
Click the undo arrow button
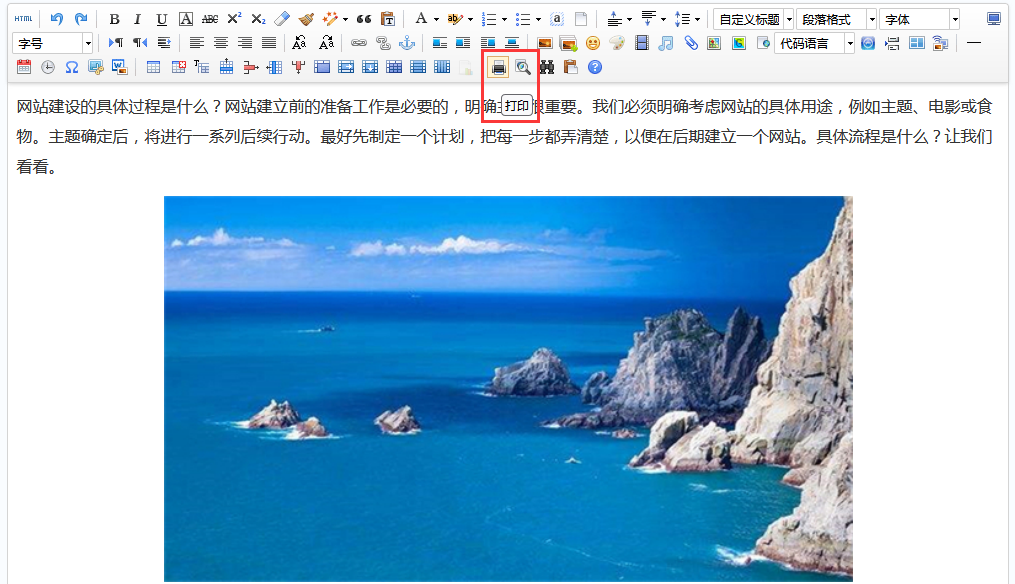(57, 19)
